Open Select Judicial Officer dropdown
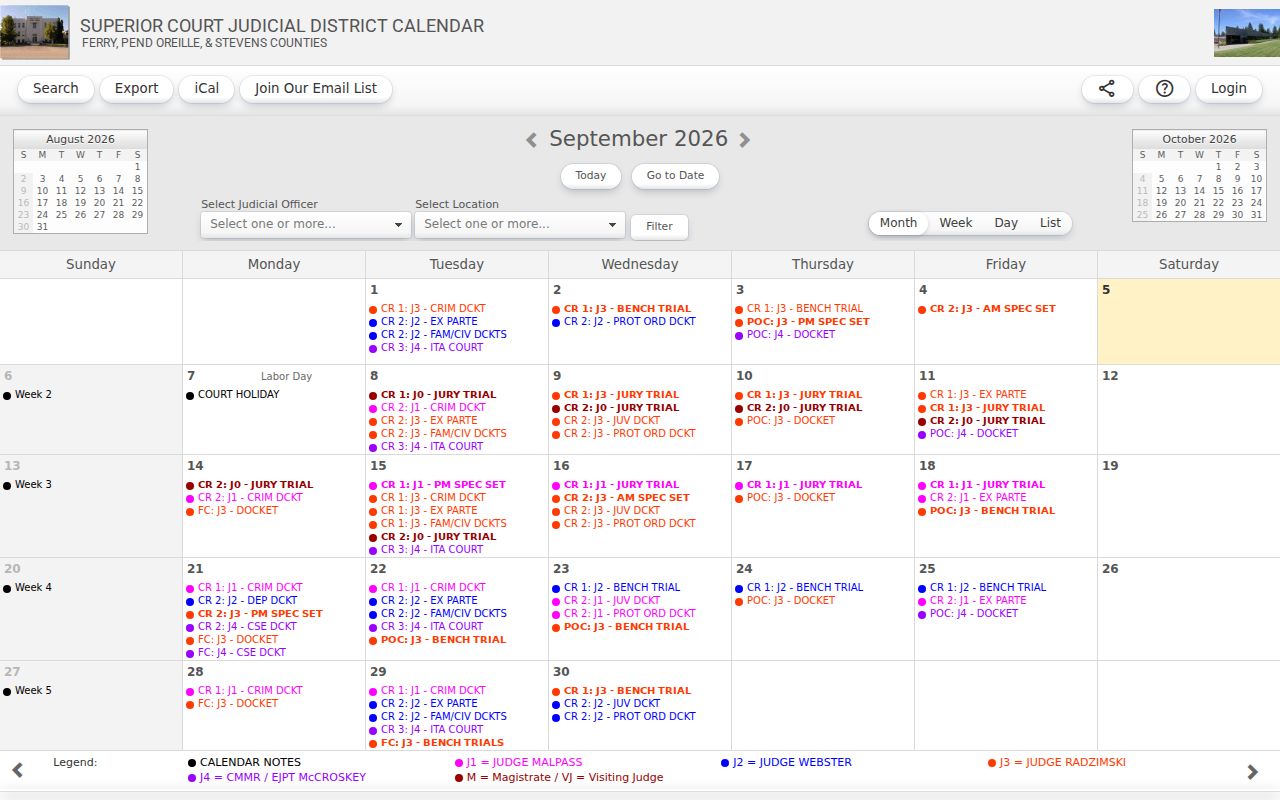Screen dimensions: 1280x800 (306, 224)
